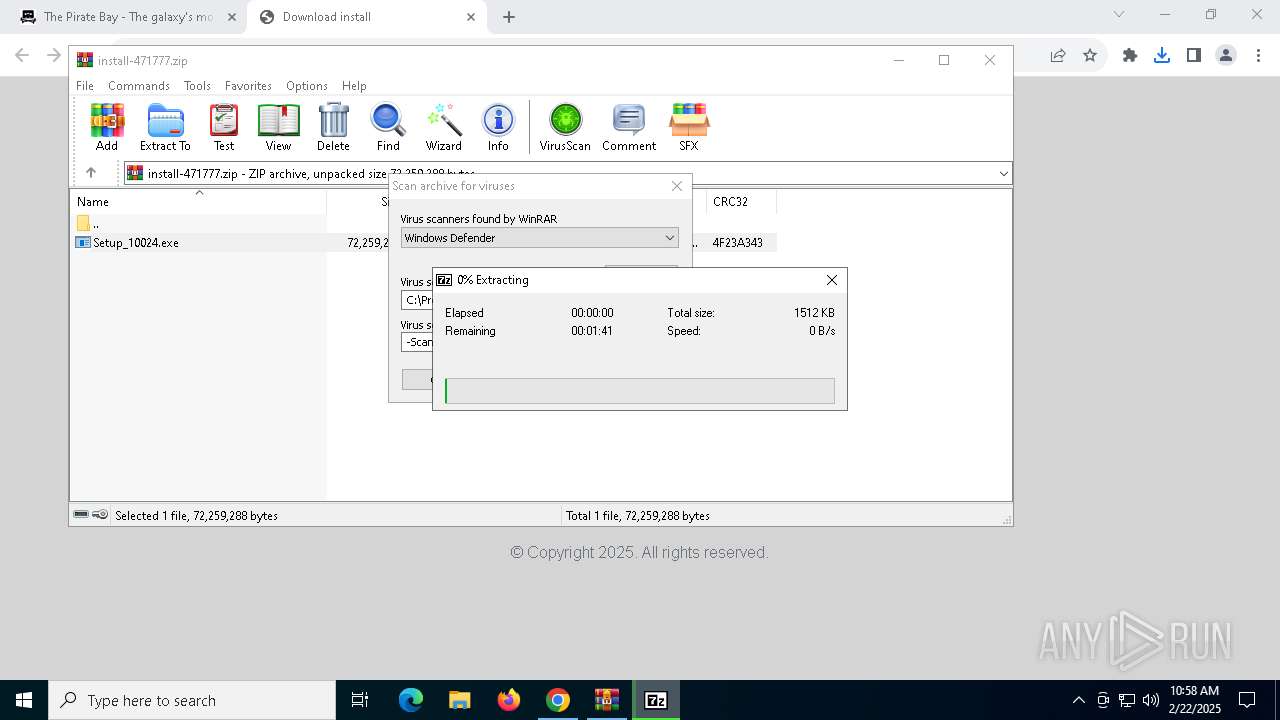
Task: Open Chrome extensions puzzle icon
Action: 1130,56
